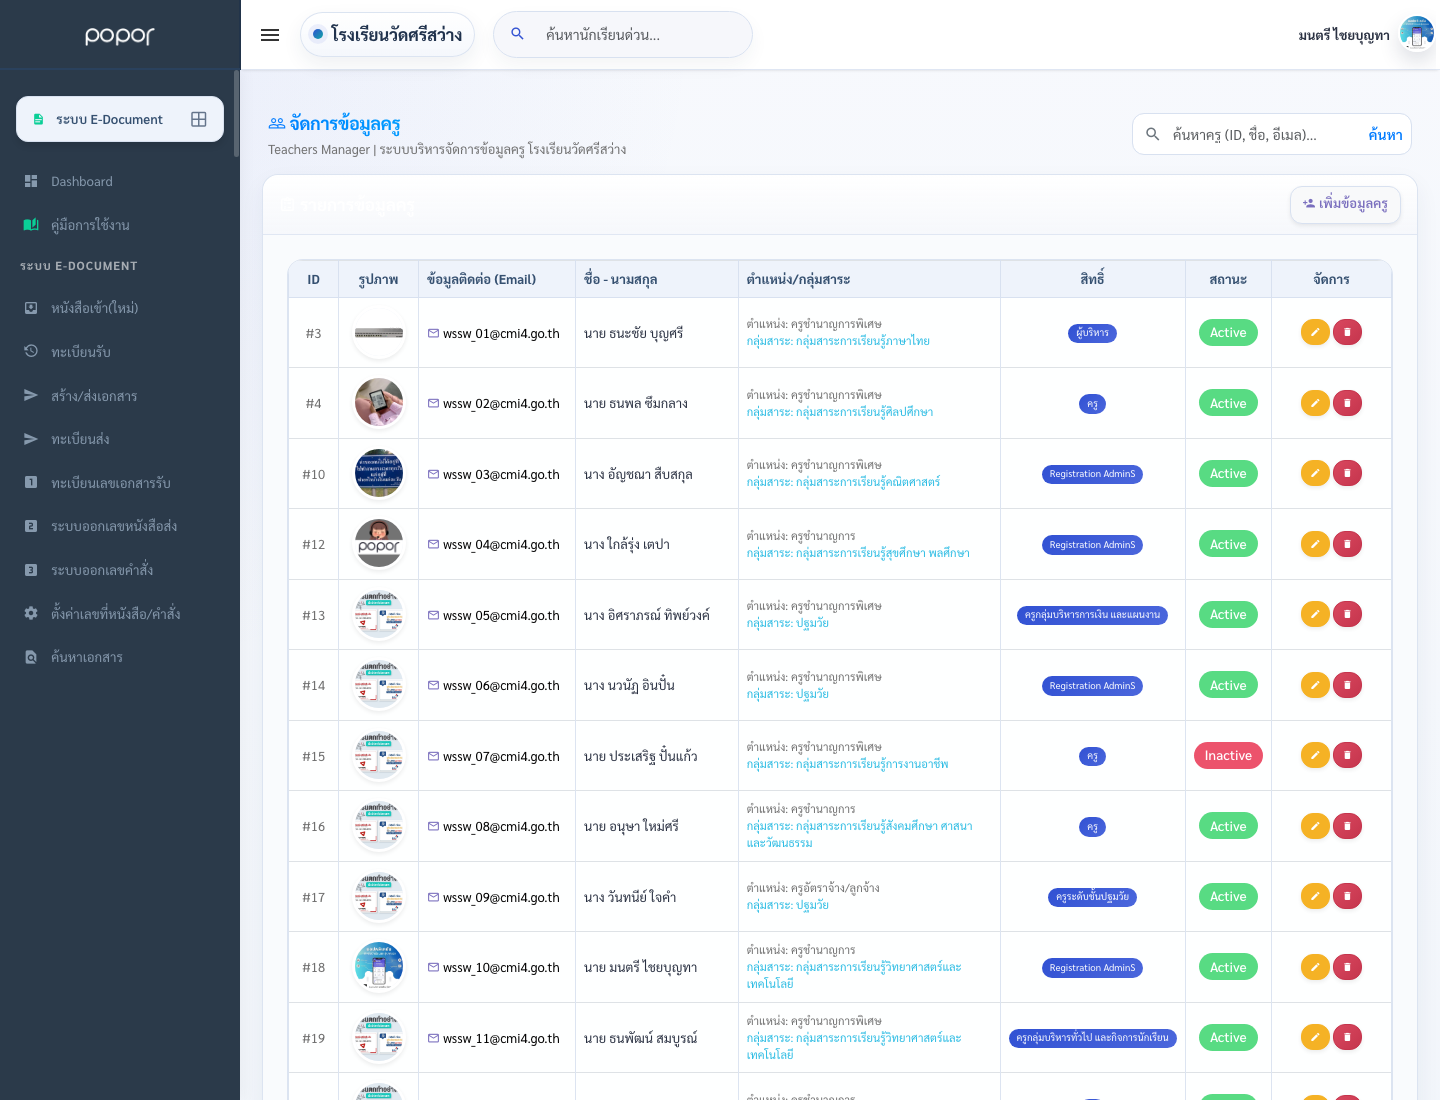Viewport: 1440px width, 1100px height.
Task: Open the Dashboard menu item
Action: [x=82, y=182]
